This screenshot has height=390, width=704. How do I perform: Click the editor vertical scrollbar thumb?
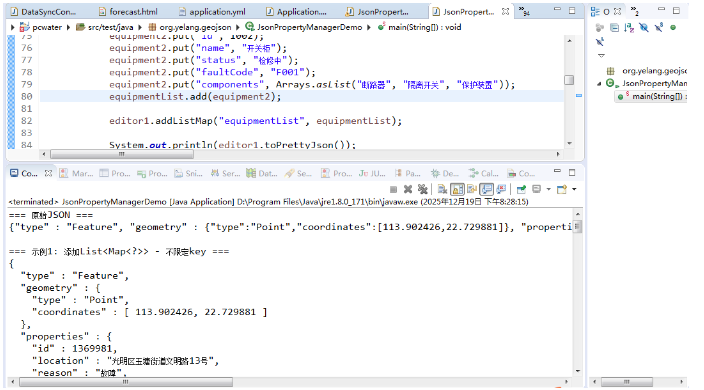[x=569, y=79]
